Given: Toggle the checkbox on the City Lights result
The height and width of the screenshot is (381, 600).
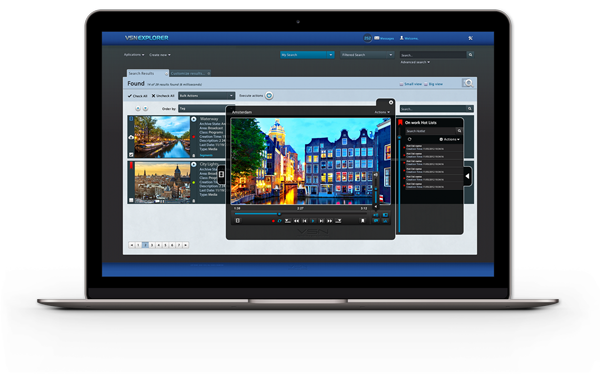Looking at the screenshot, I should click(x=131, y=200).
